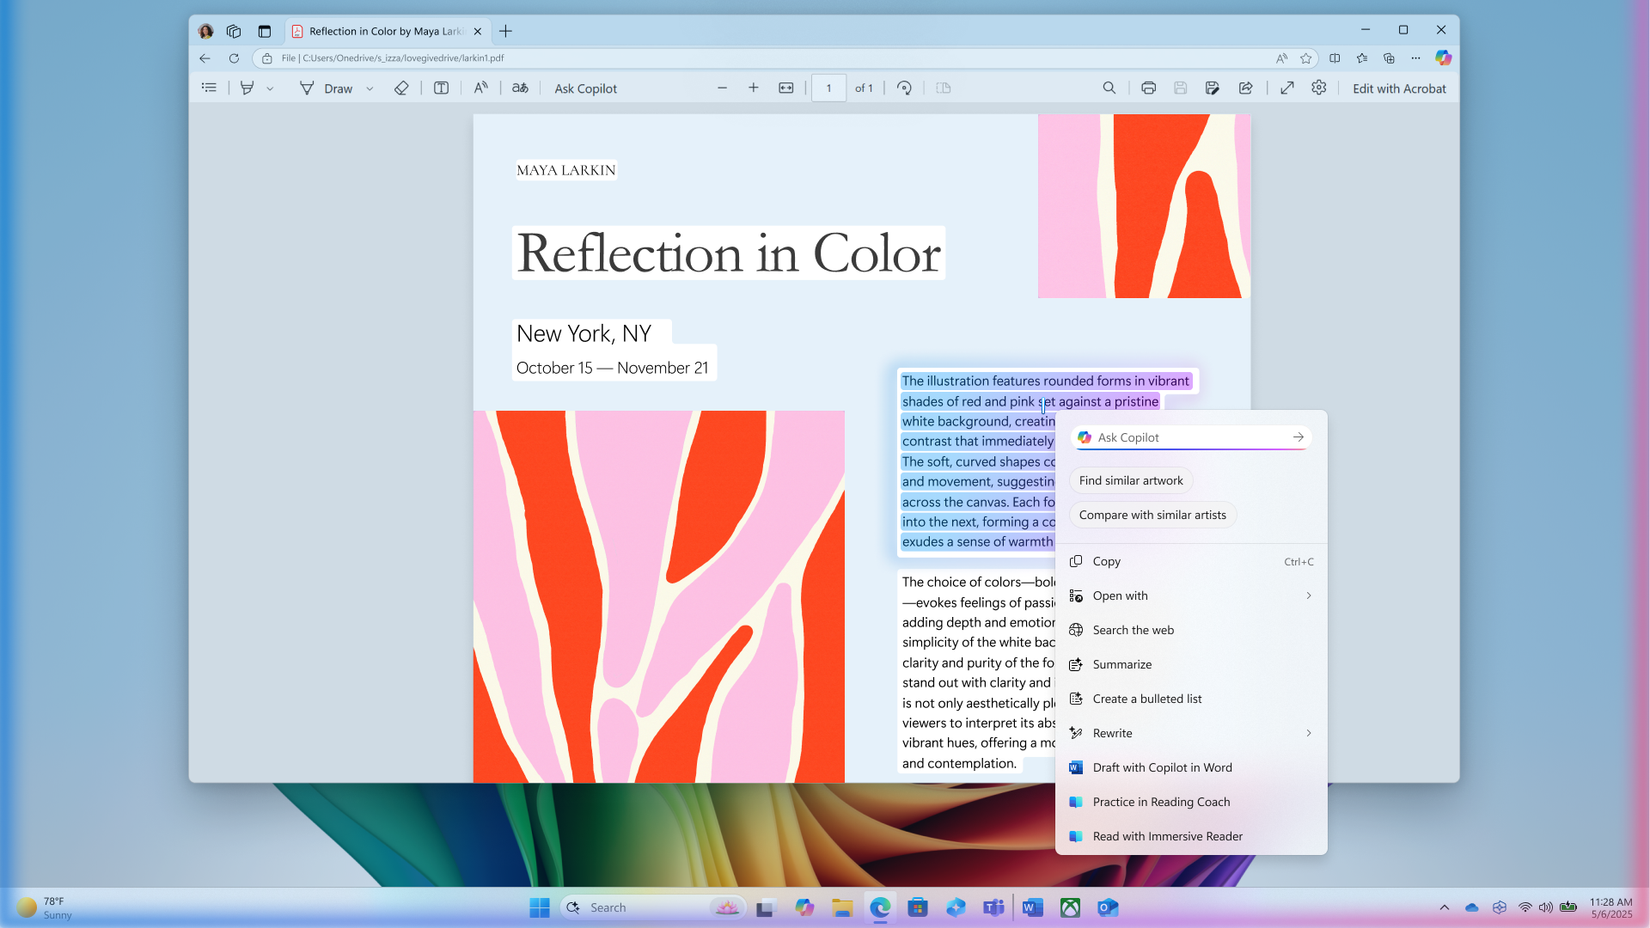Share the PDF file
Viewport: 1650px width, 928px height.
pyautogui.click(x=1246, y=88)
